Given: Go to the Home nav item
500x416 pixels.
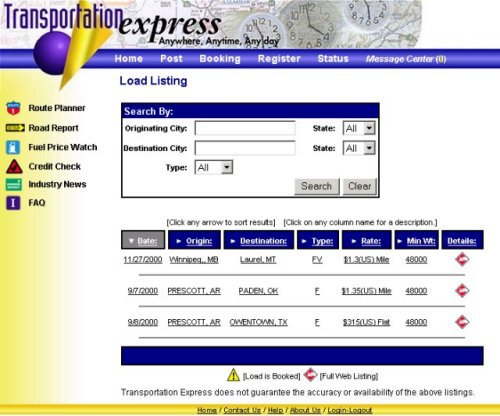Looking at the screenshot, I should (129, 59).
